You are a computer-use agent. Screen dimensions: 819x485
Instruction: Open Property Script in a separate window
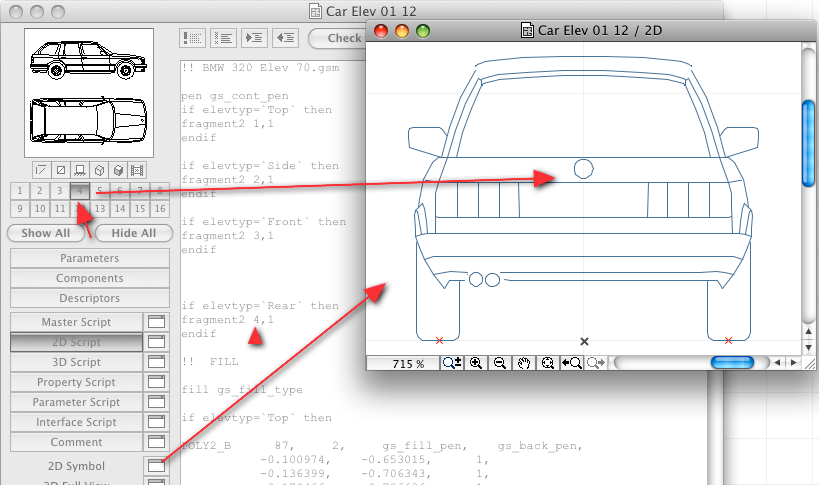pyautogui.click(x=156, y=382)
